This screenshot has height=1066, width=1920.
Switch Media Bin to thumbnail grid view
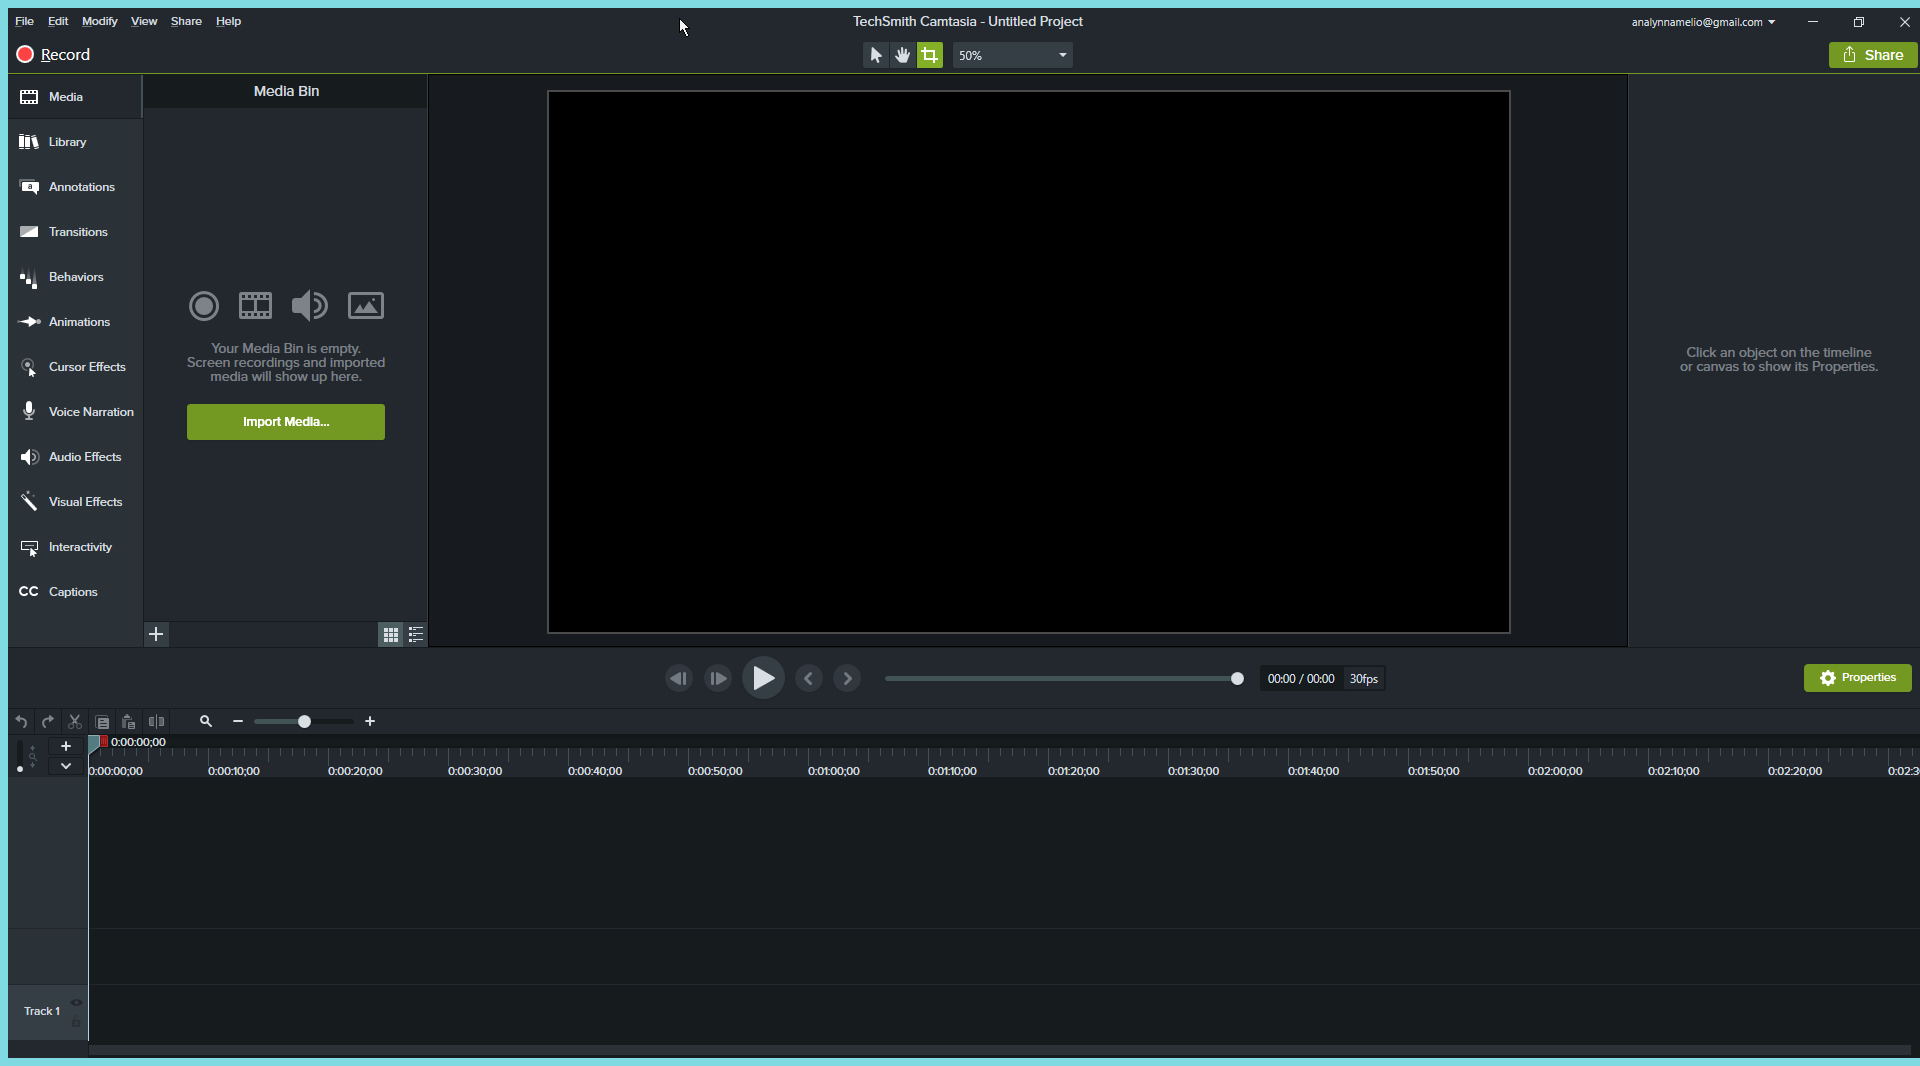[391, 634]
